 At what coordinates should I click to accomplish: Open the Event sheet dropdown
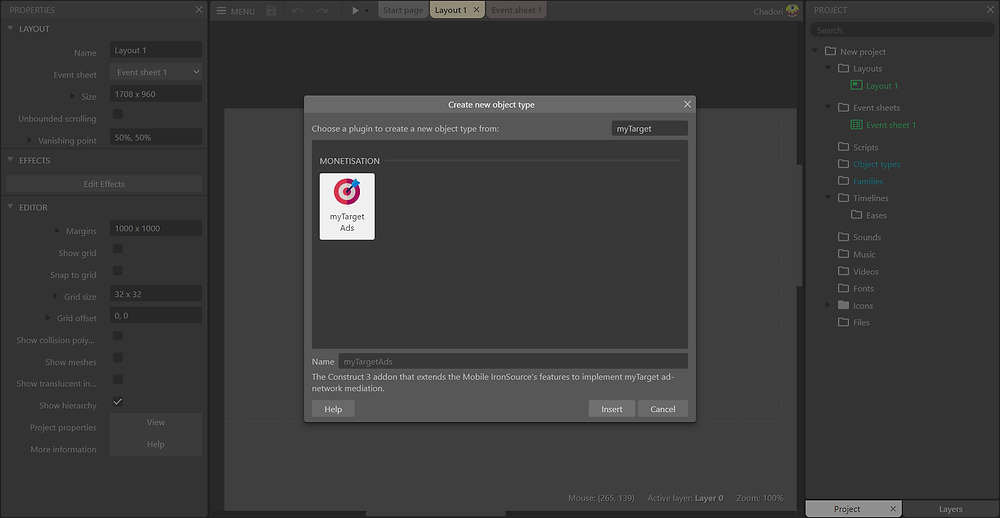click(156, 72)
